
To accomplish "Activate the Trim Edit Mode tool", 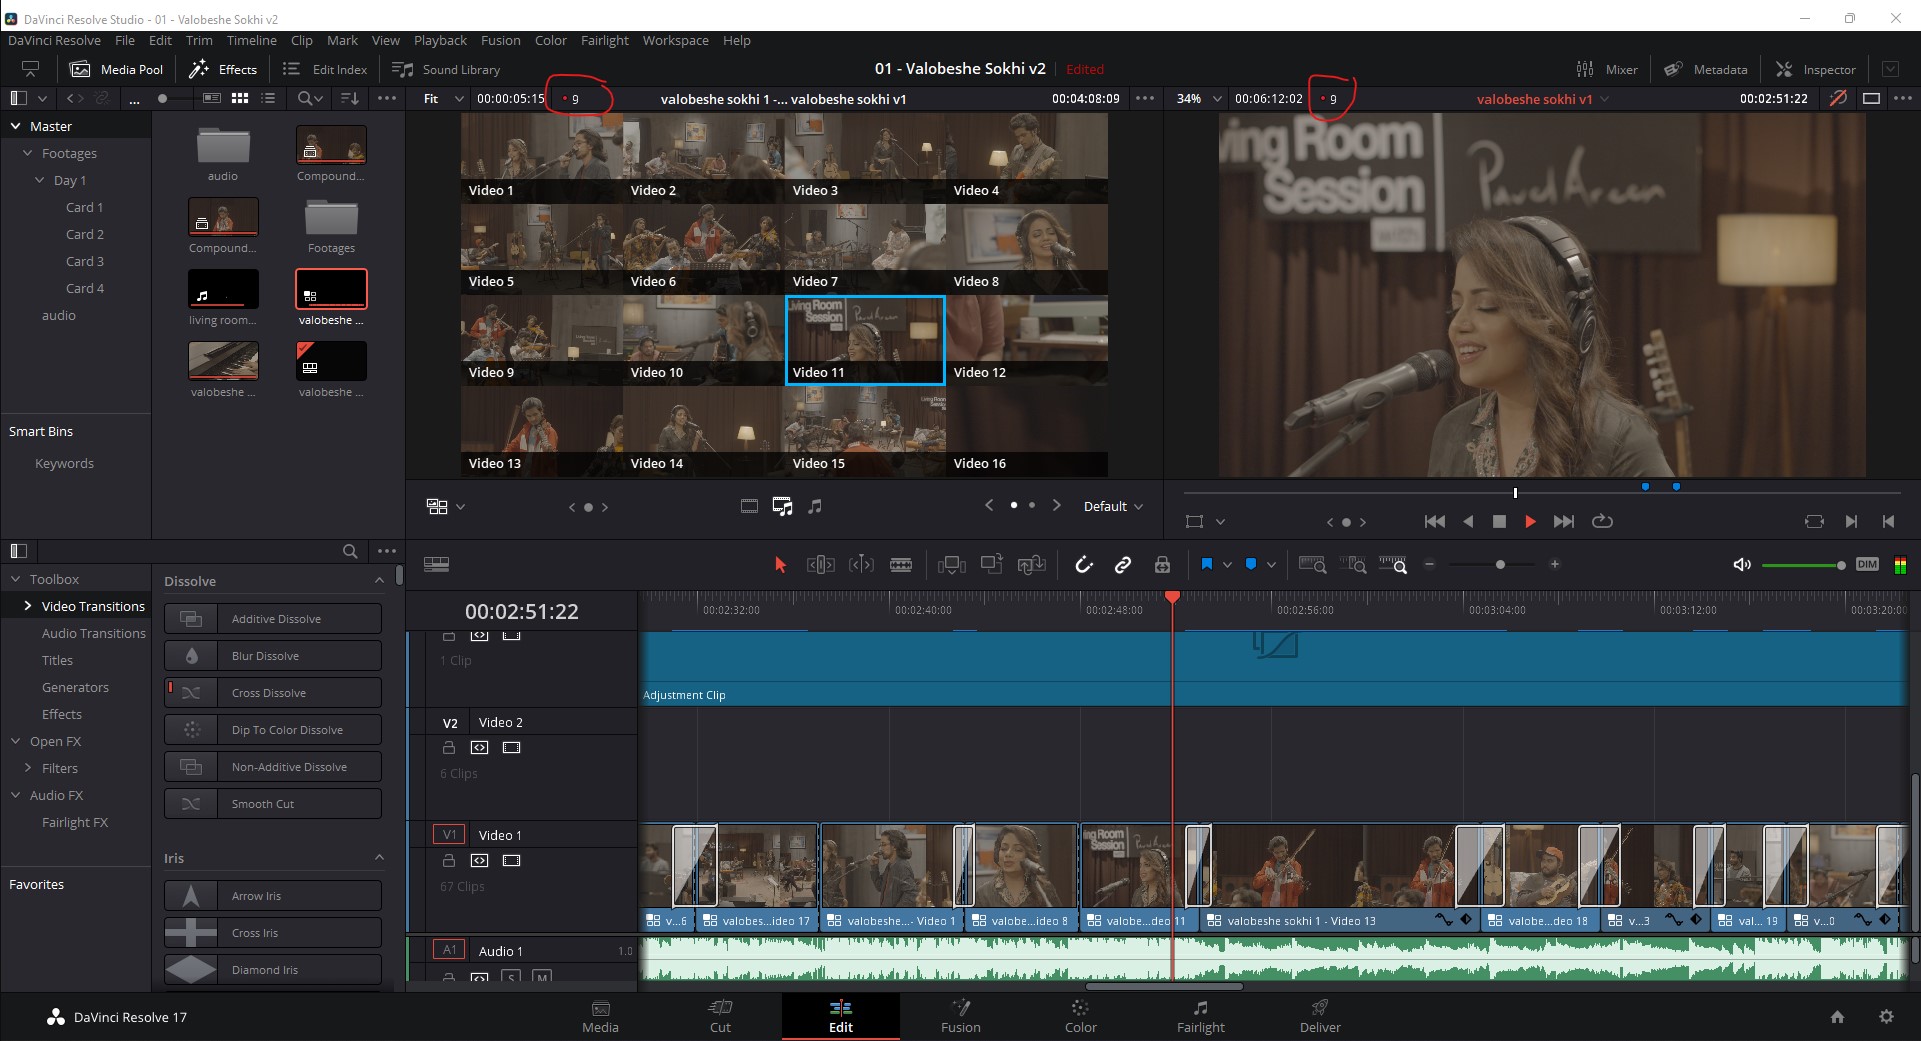I will click(820, 565).
